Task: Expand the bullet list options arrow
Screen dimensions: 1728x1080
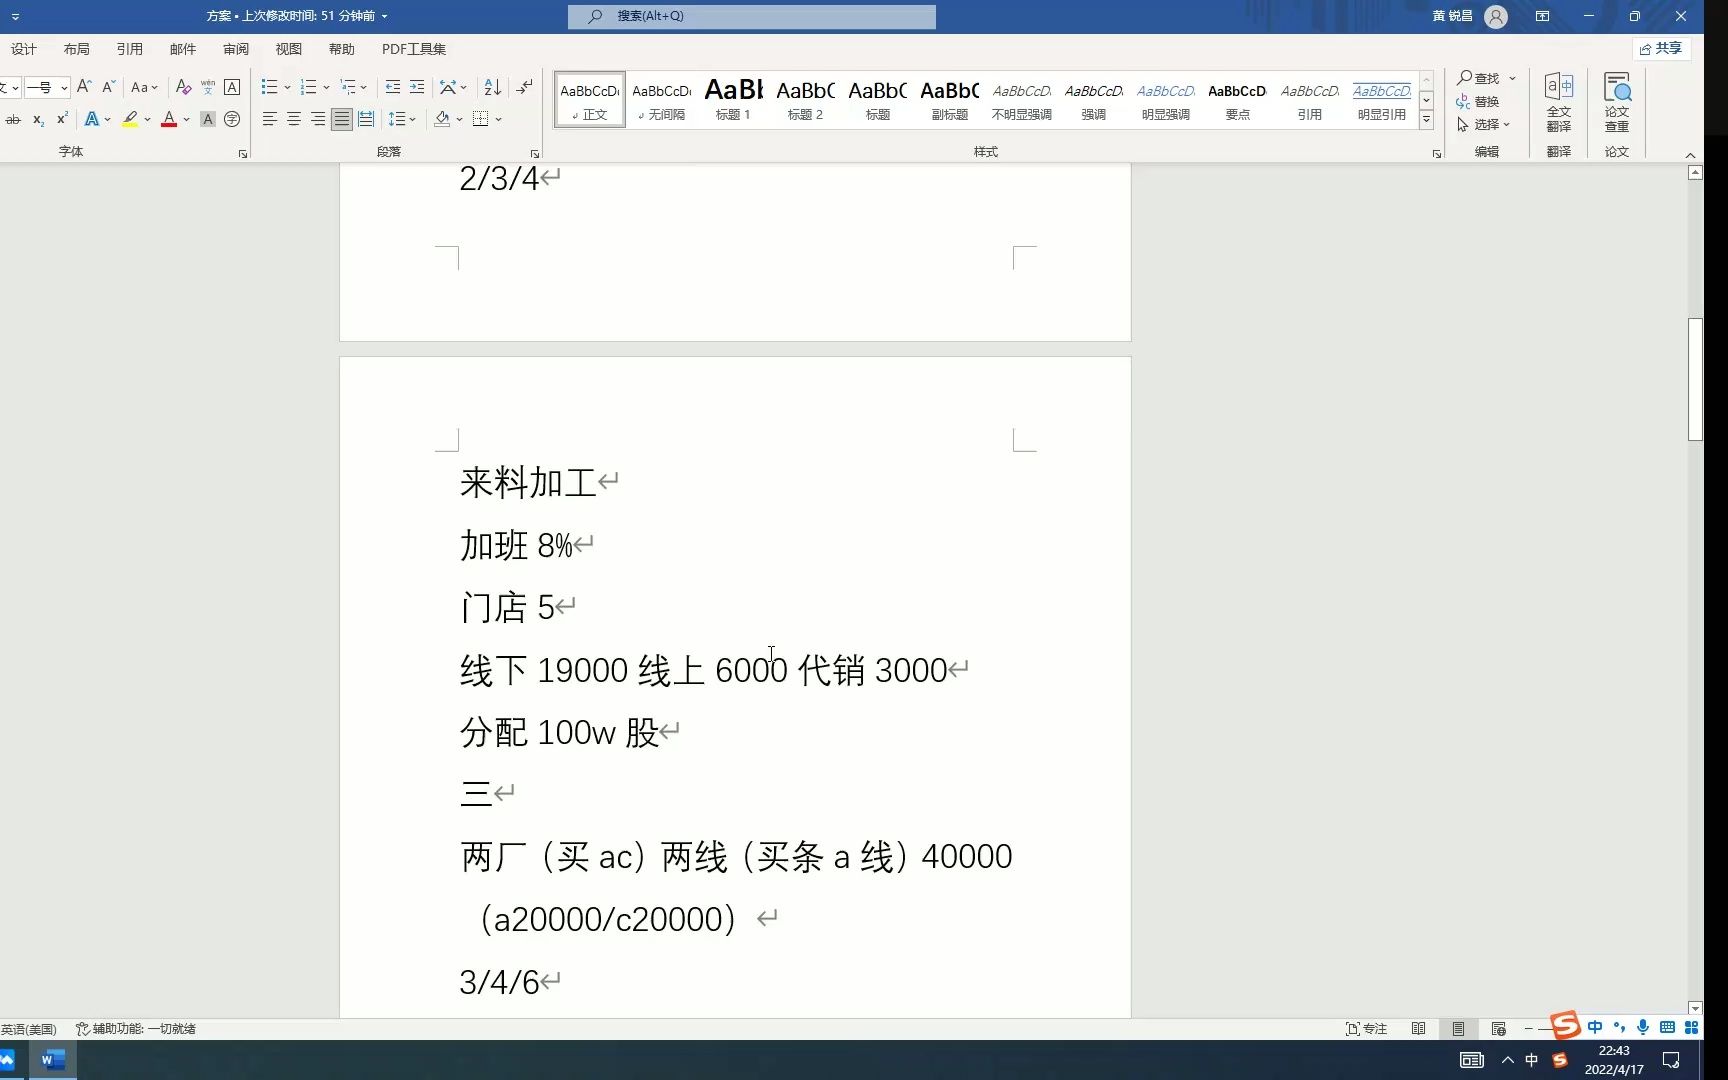Action: coord(287,88)
